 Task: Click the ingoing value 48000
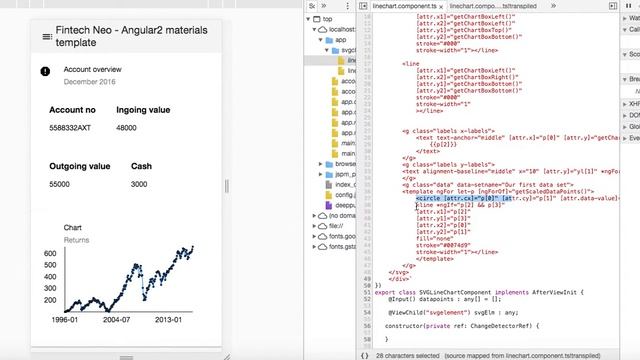(x=126, y=128)
